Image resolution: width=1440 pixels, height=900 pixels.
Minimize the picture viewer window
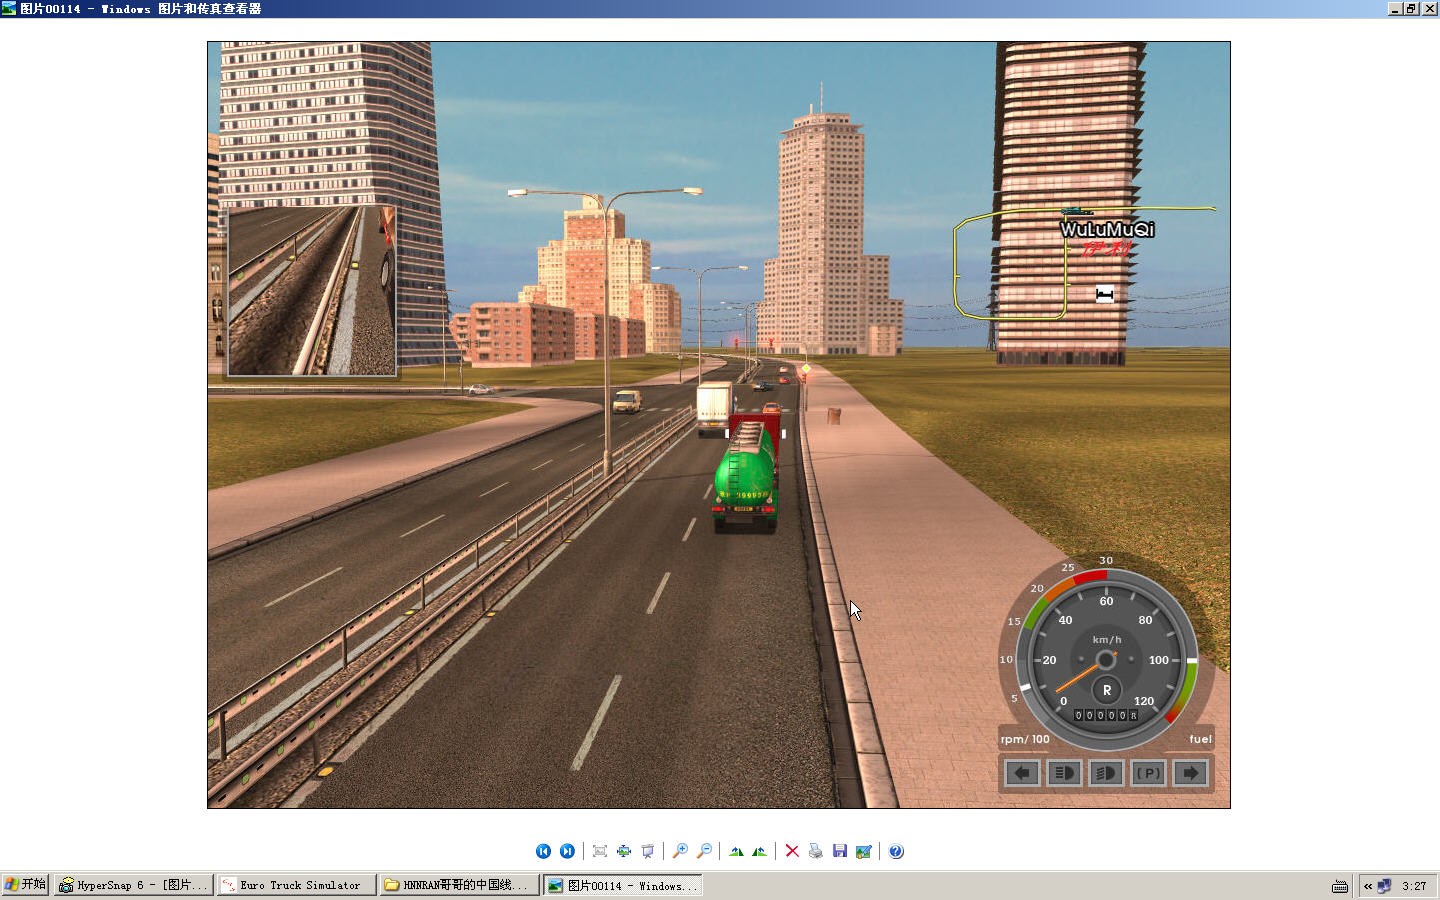(x=1395, y=8)
